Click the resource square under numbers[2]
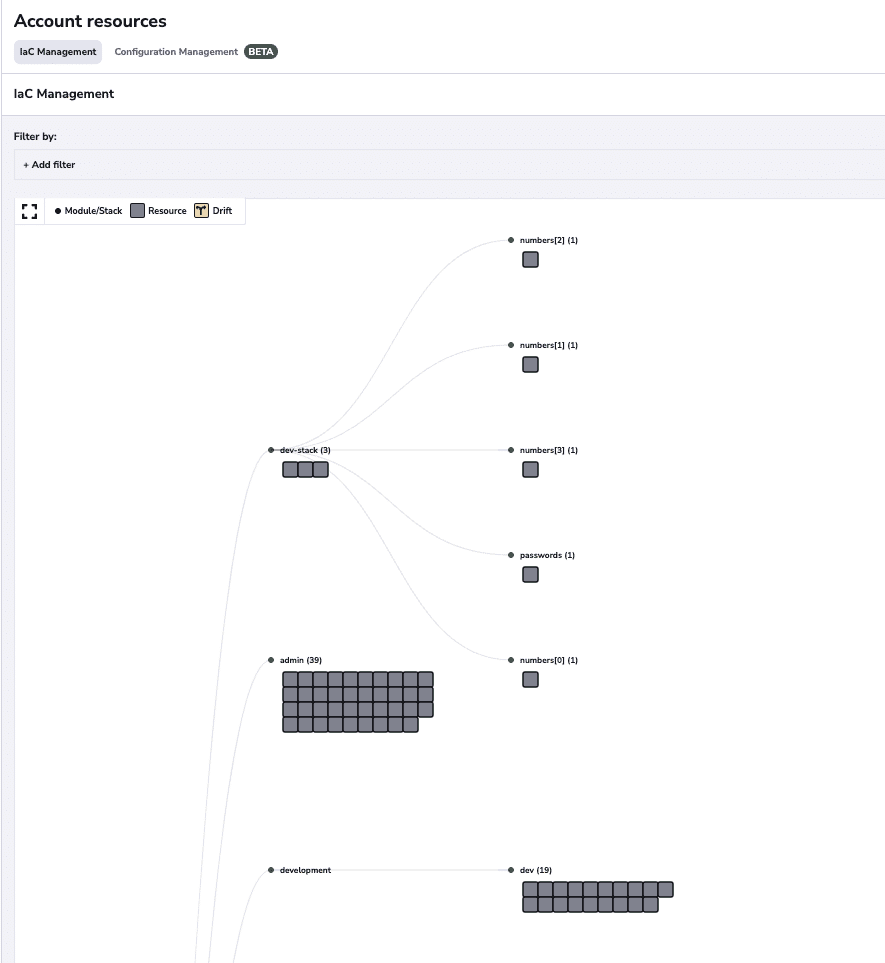The height and width of the screenshot is (963, 885). (x=531, y=260)
